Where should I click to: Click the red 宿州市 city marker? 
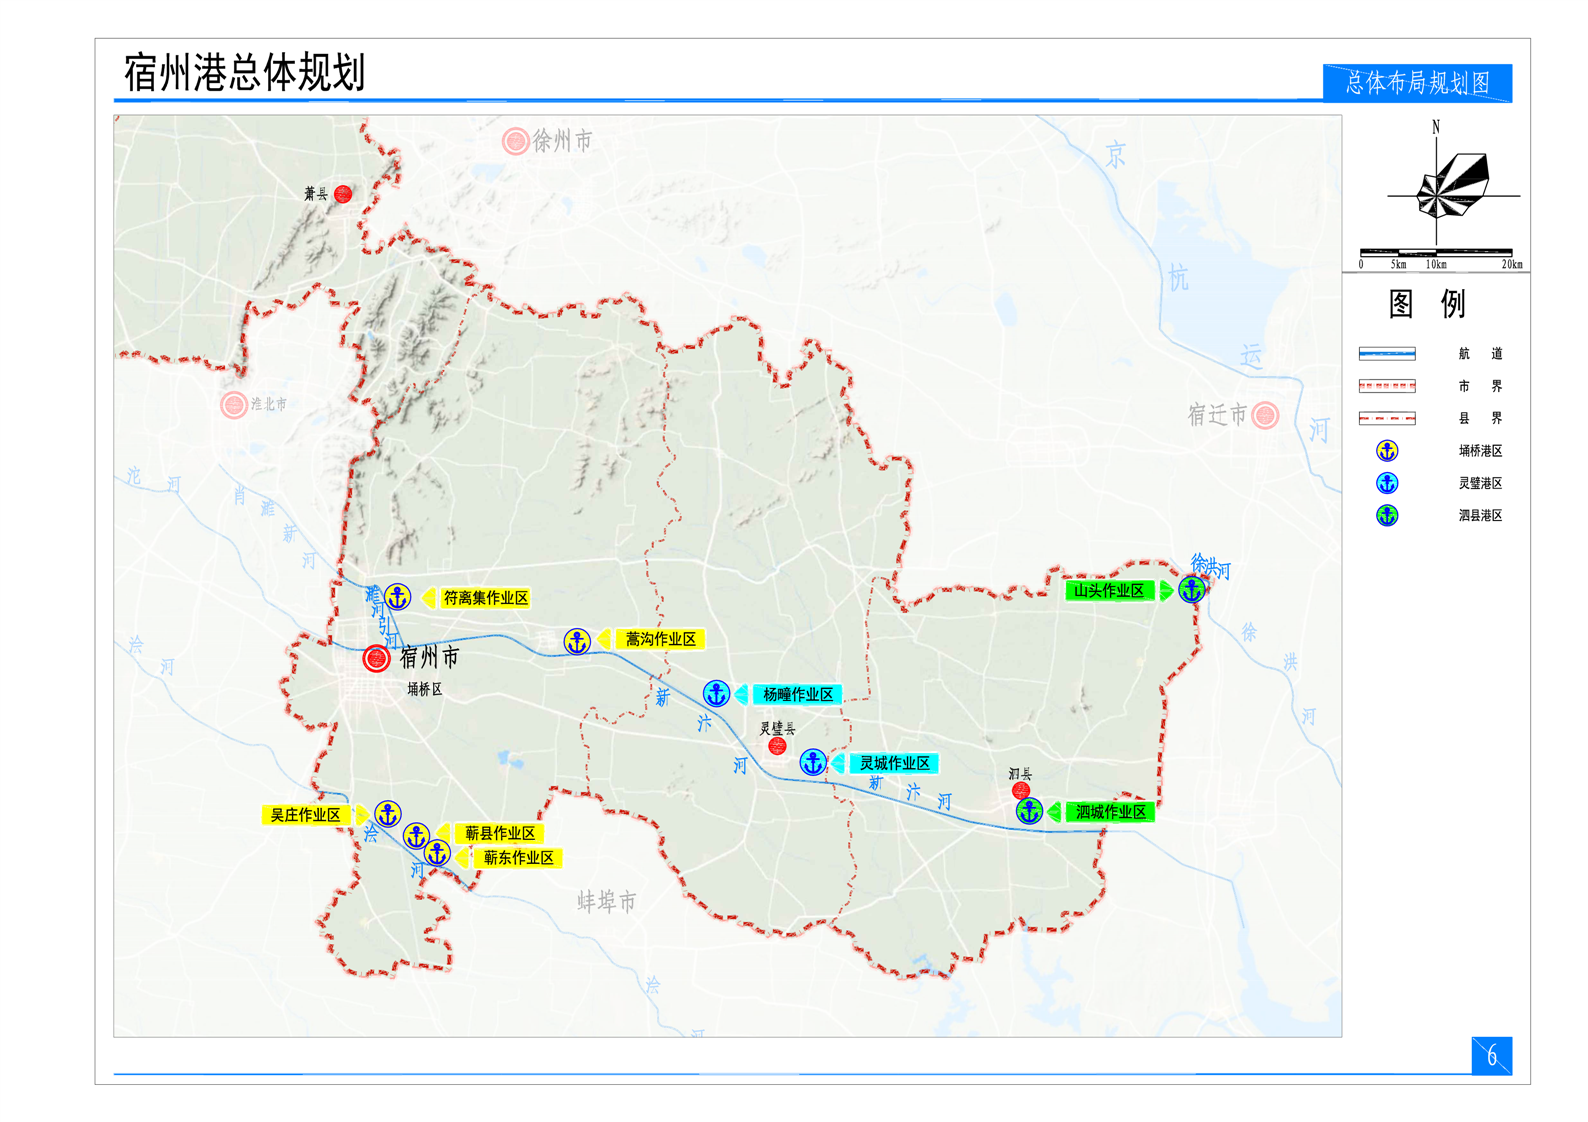pos(376,658)
